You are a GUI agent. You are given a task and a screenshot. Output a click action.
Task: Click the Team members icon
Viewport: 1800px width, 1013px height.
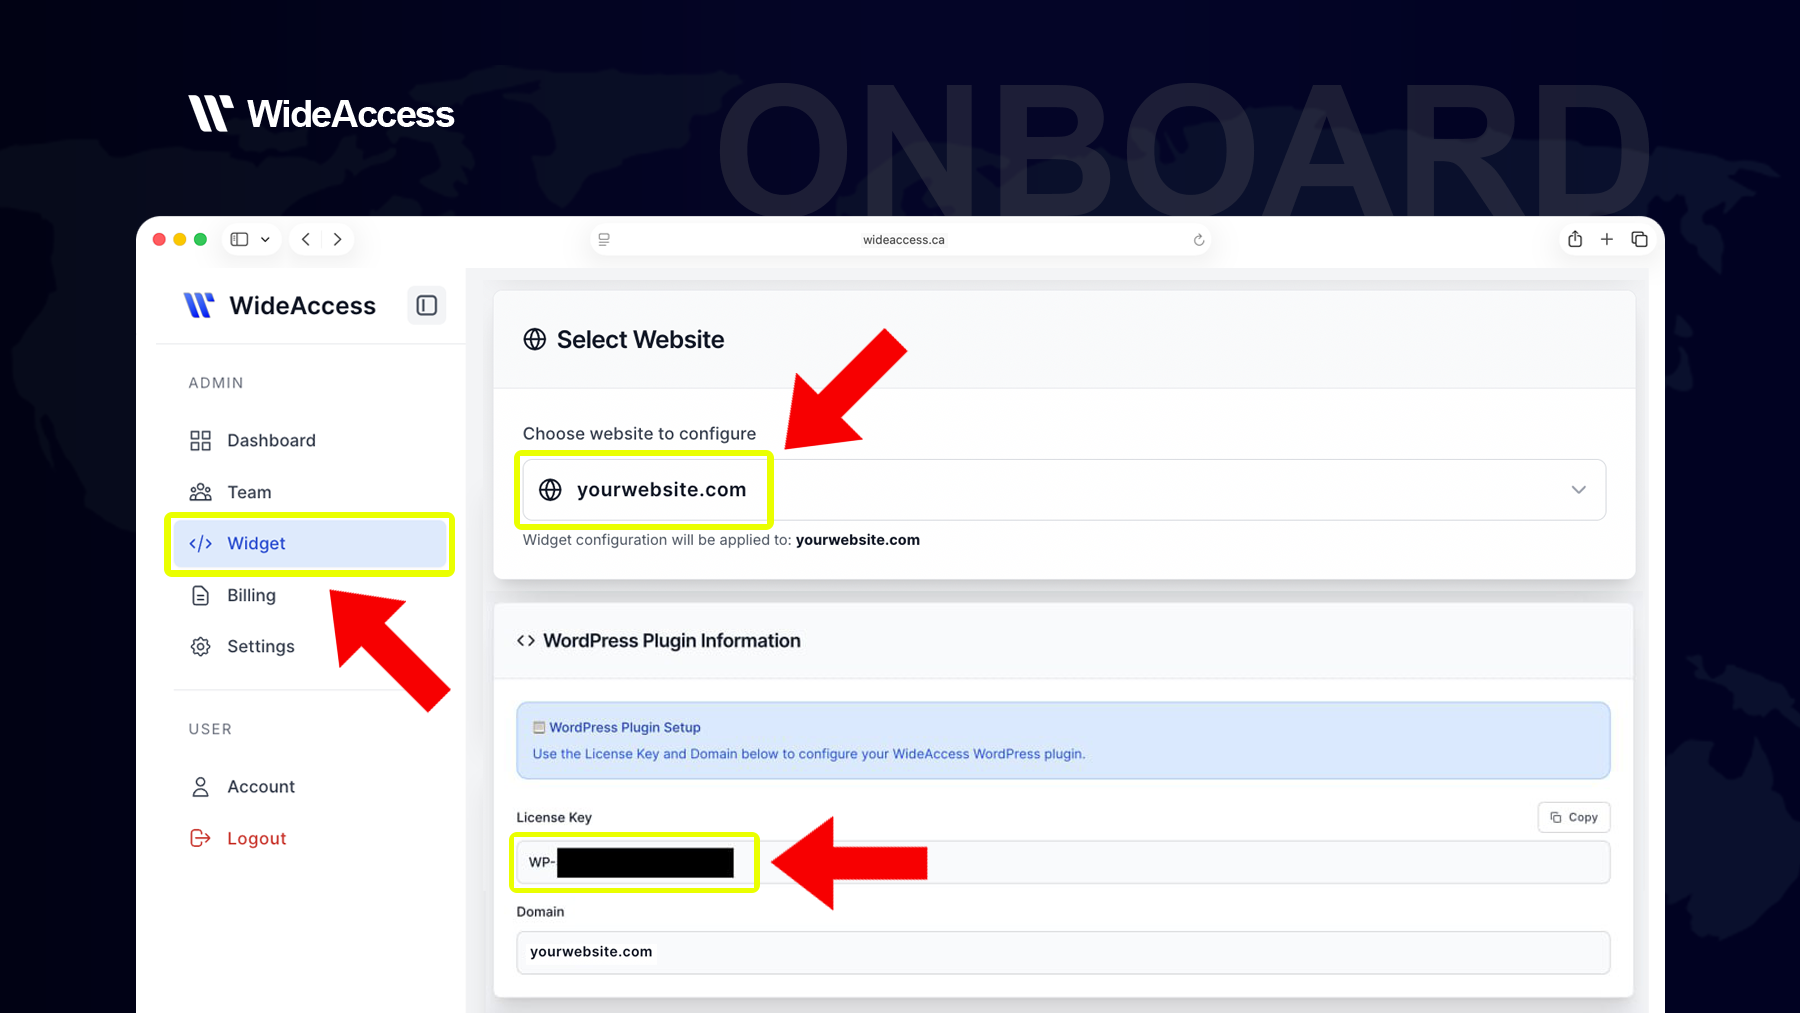(x=200, y=492)
